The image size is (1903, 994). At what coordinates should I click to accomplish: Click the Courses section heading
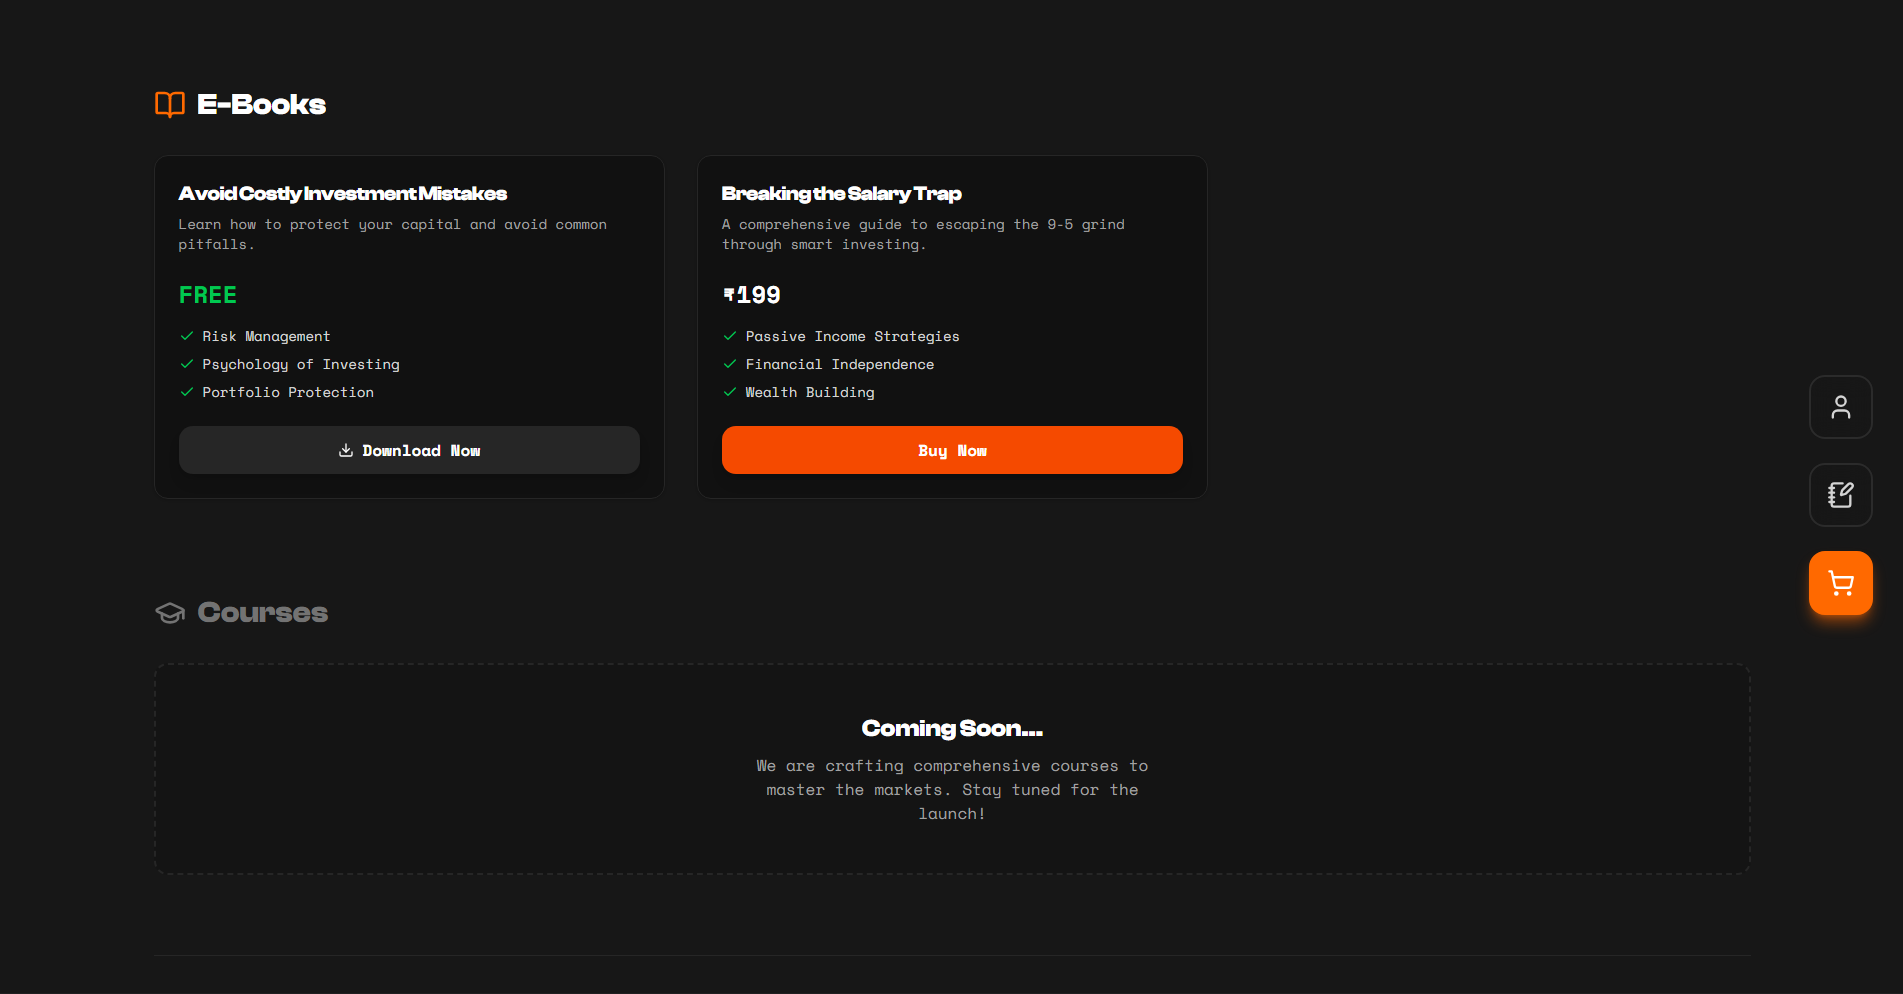click(x=262, y=612)
